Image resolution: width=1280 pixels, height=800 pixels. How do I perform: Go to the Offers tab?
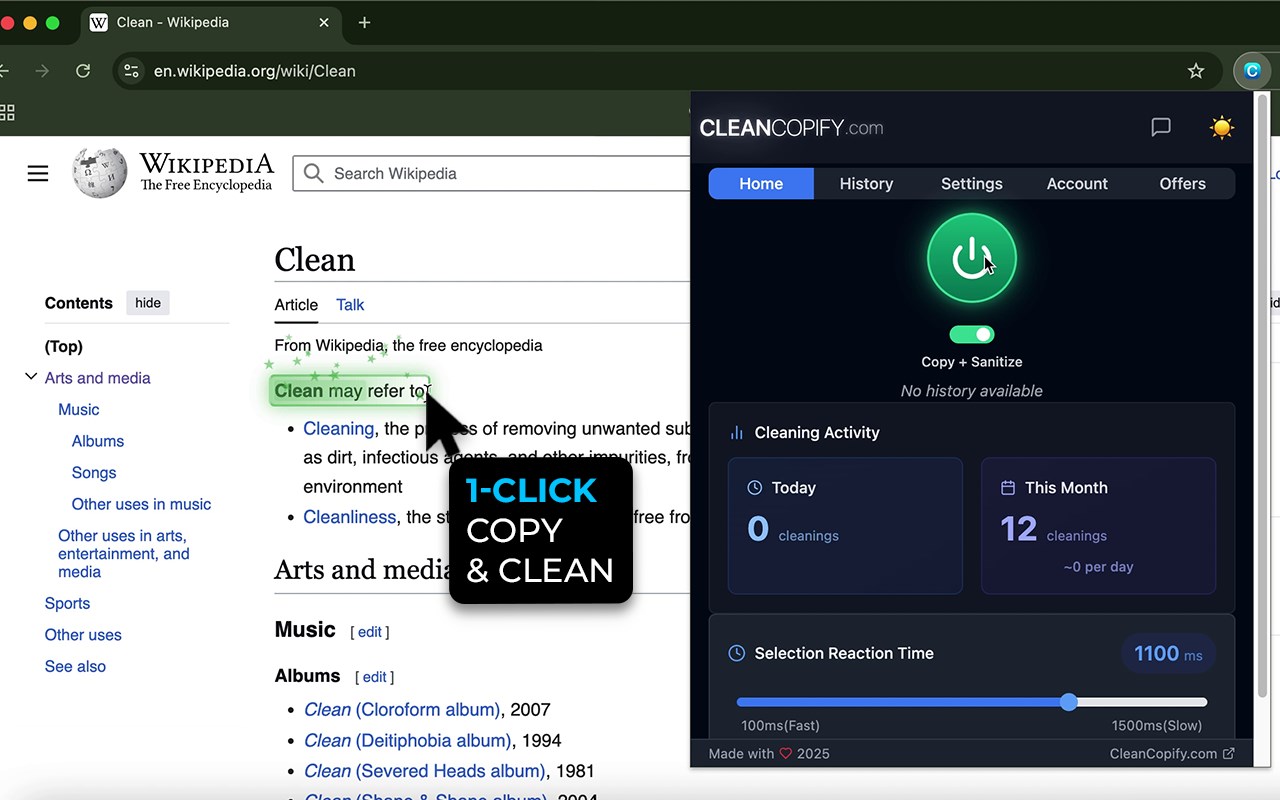[x=1182, y=184]
